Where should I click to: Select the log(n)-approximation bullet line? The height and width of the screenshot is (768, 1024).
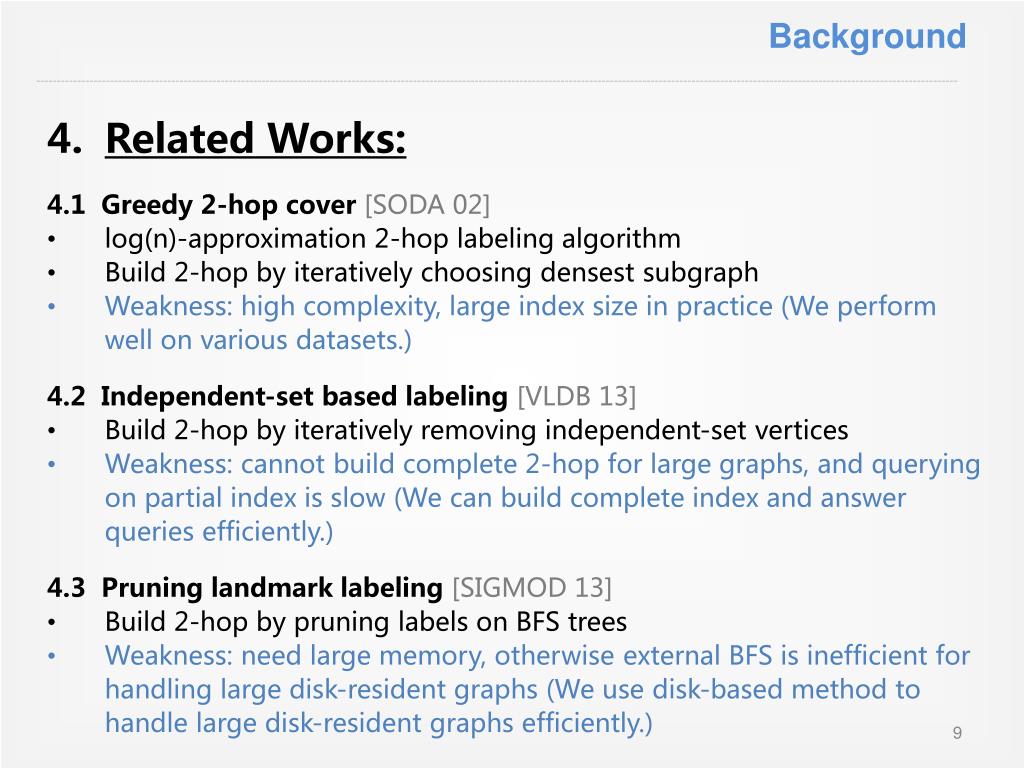pyautogui.click(x=392, y=238)
